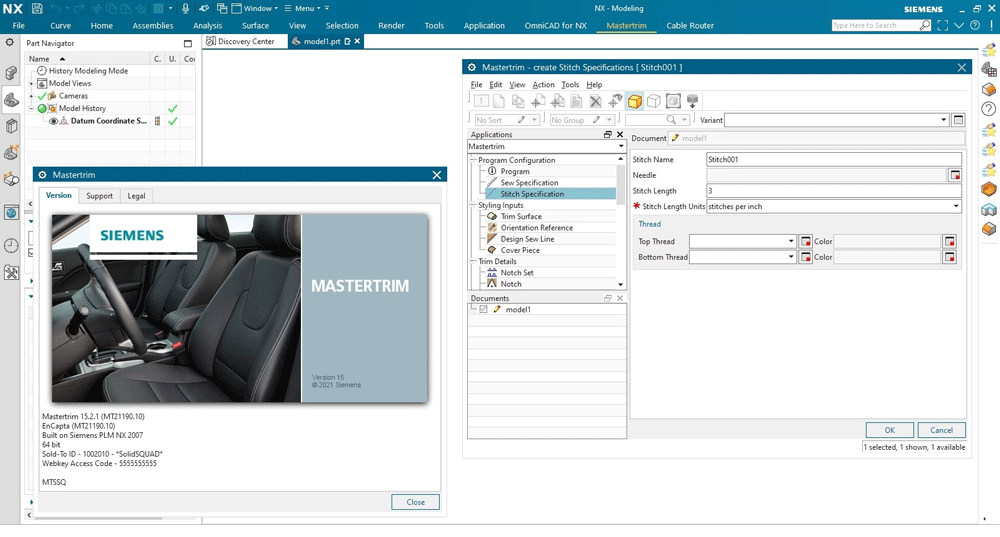Screen dimensions: 1000x537
Task: Click the microphone voice command icon
Action: (x=185, y=8)
